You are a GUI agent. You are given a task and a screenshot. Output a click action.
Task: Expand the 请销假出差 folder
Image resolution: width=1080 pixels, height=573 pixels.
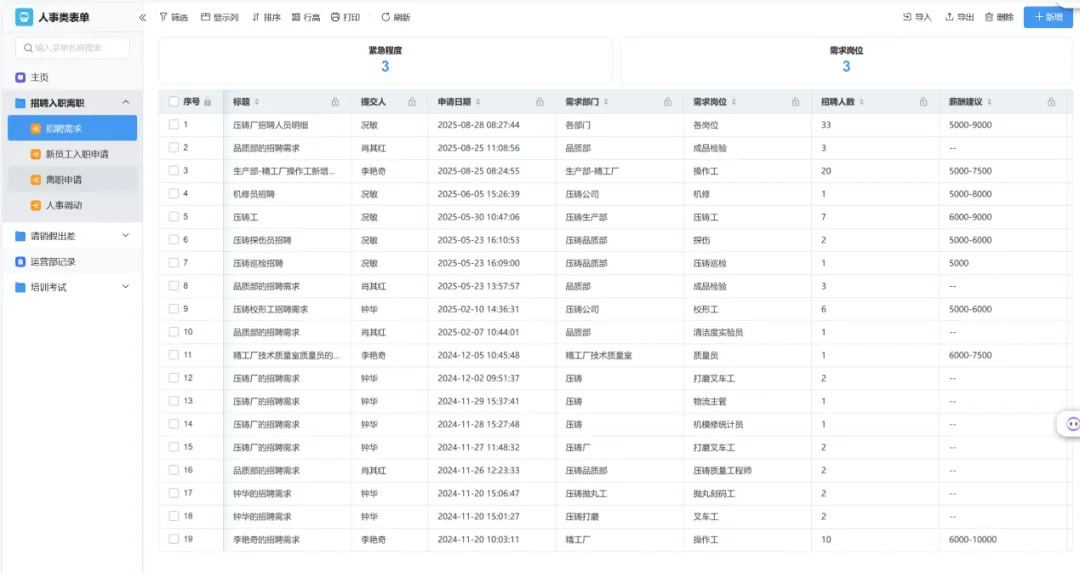coord(125,236)
